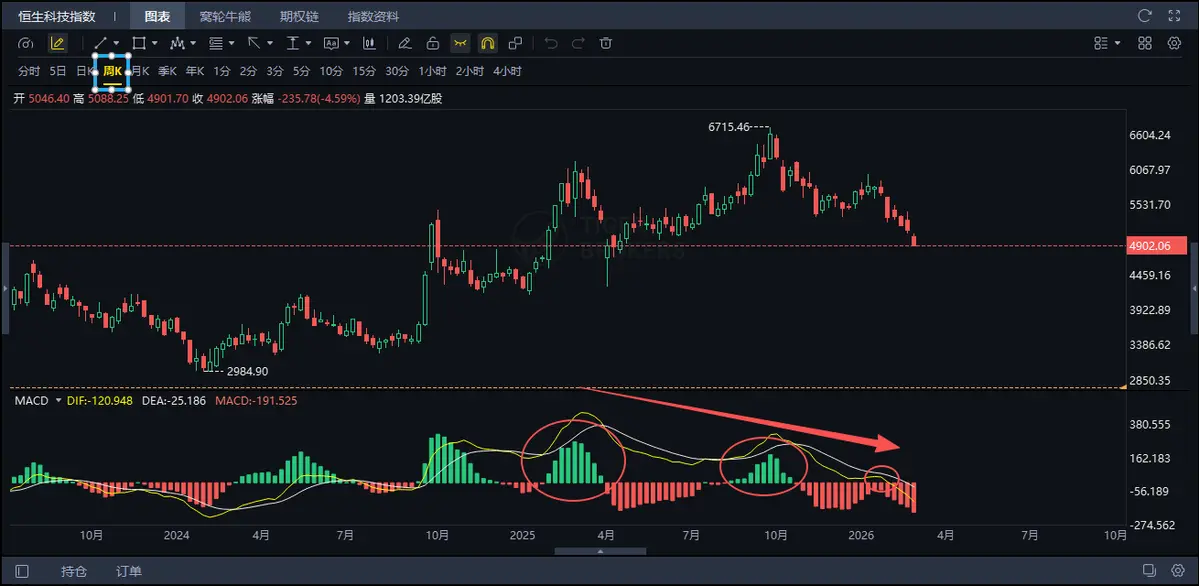The height and width of the screenshot is (586, 1199).
Task: Select the 月K timeframe
Action: click(x=140, y=71)
